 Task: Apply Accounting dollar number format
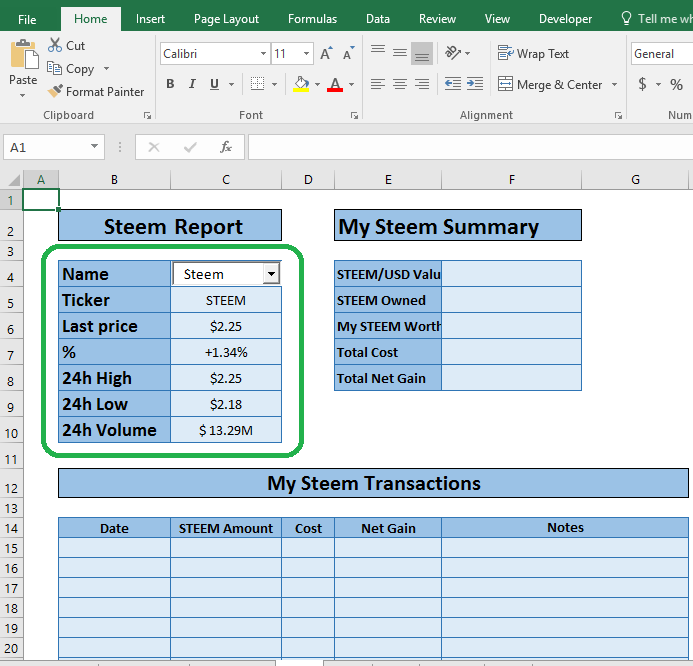tap(642, 84)
